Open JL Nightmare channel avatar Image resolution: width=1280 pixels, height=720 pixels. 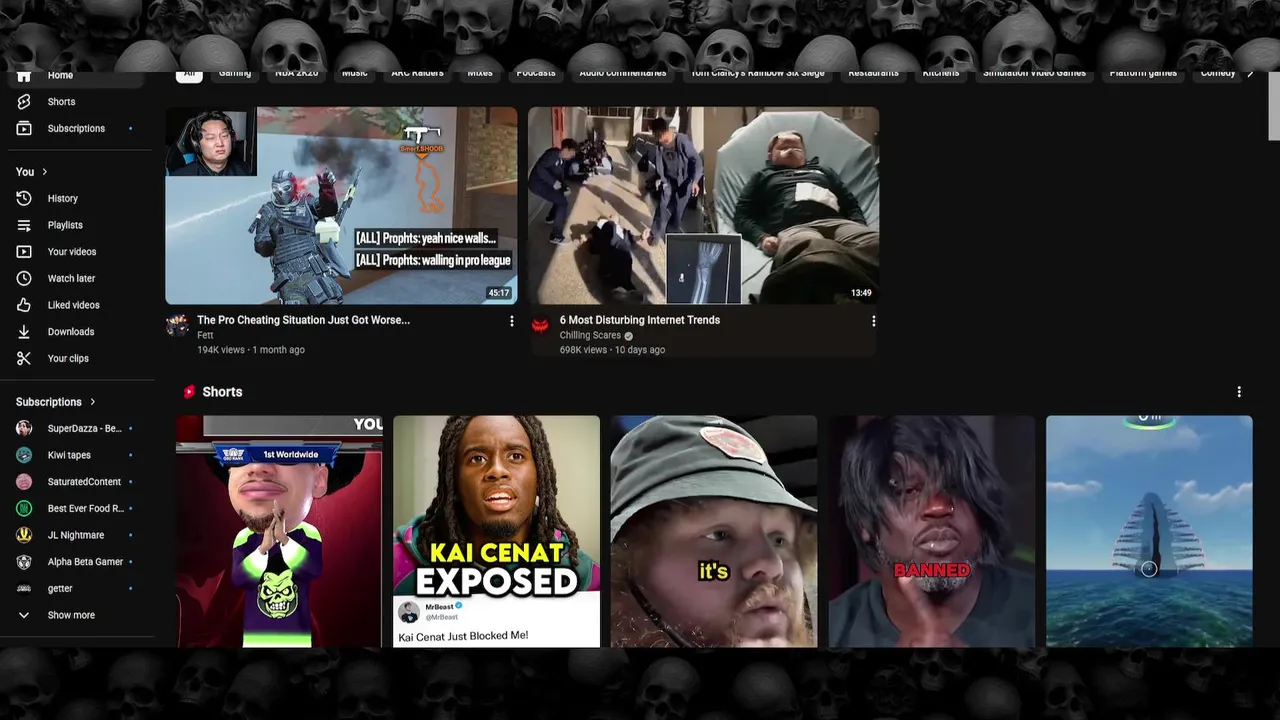(24, 535)
